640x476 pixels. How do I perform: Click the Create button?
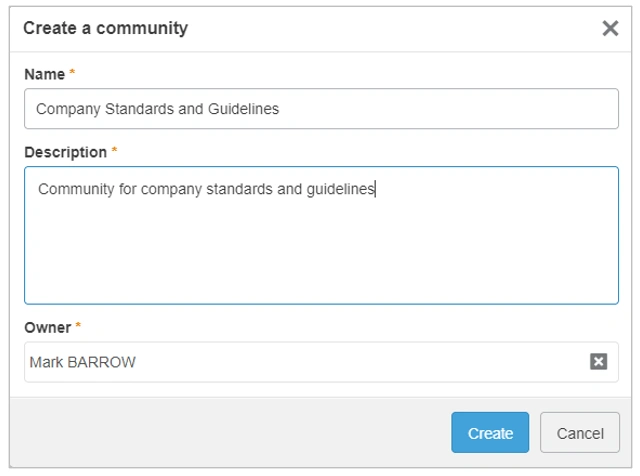coord(490,433)
